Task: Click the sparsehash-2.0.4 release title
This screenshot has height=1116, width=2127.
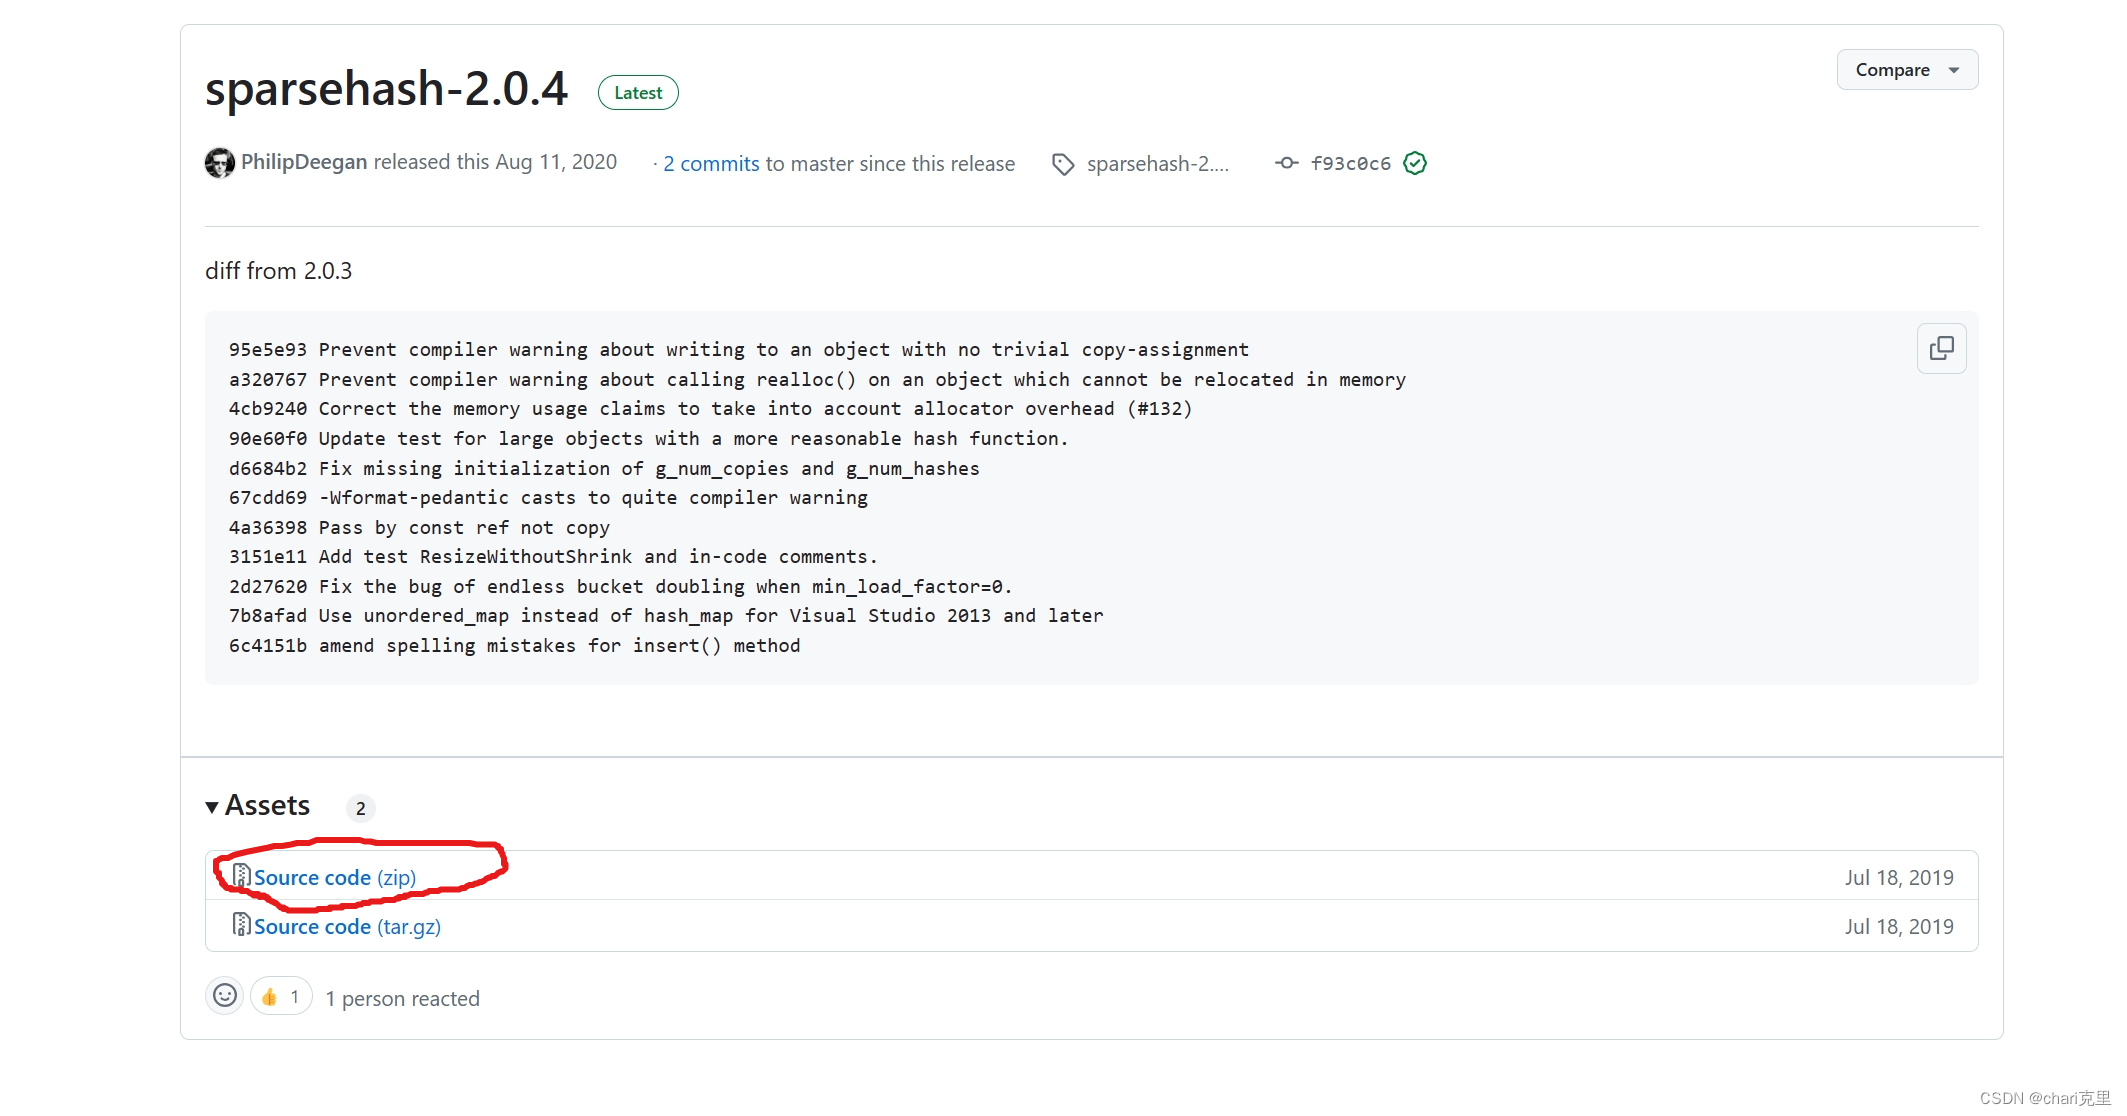Action: [x=386, y=89]
